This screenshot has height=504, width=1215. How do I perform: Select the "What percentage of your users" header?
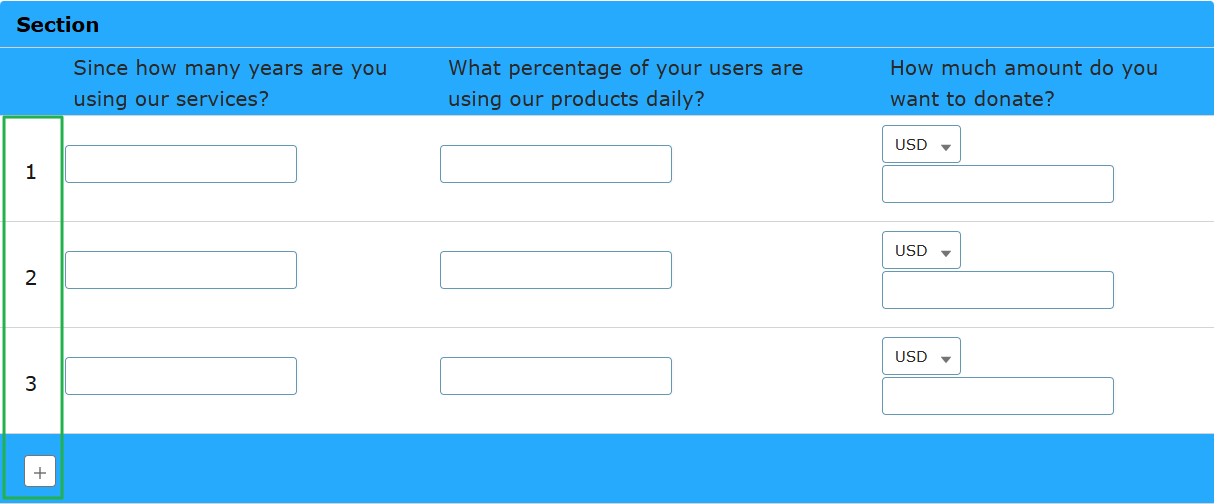pyautogui.click(x=625, y=84)
